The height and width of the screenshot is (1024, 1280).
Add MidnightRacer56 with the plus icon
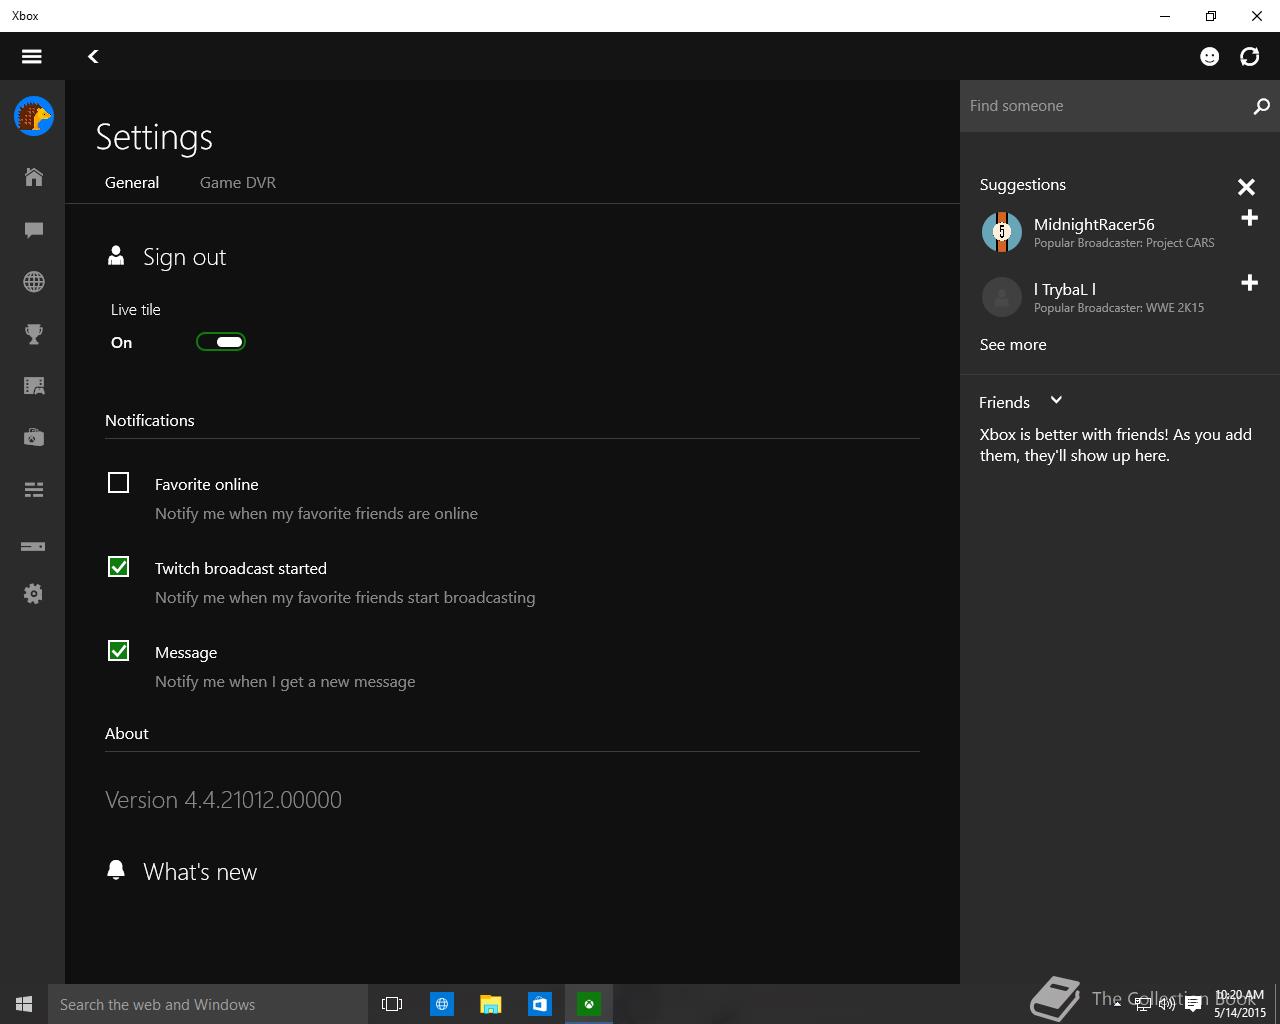coord(1249,218)
